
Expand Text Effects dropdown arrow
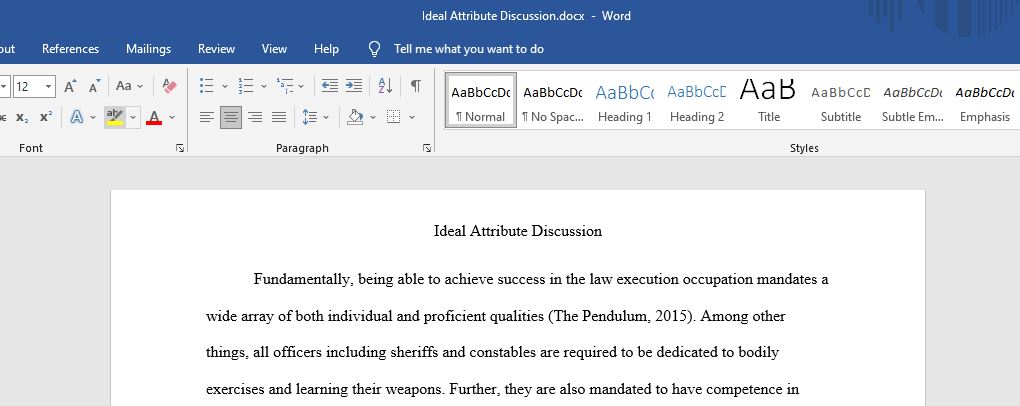pos(93,117)
